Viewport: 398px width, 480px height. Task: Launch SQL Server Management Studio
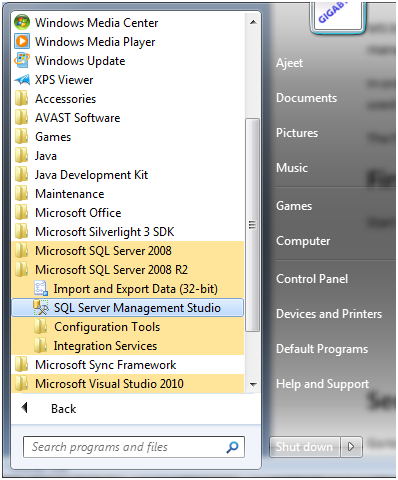(128, 307)
